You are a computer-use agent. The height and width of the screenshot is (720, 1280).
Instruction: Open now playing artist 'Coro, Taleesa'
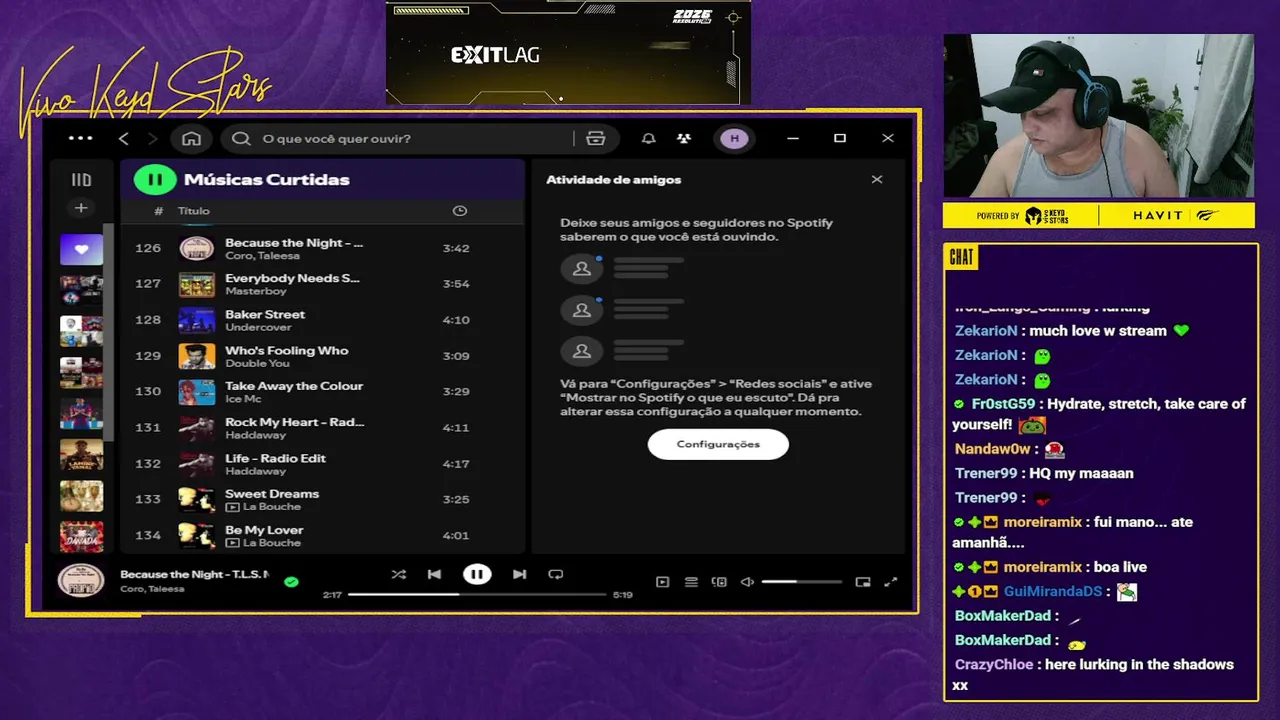pyautogui.click(x=152, y=589)
